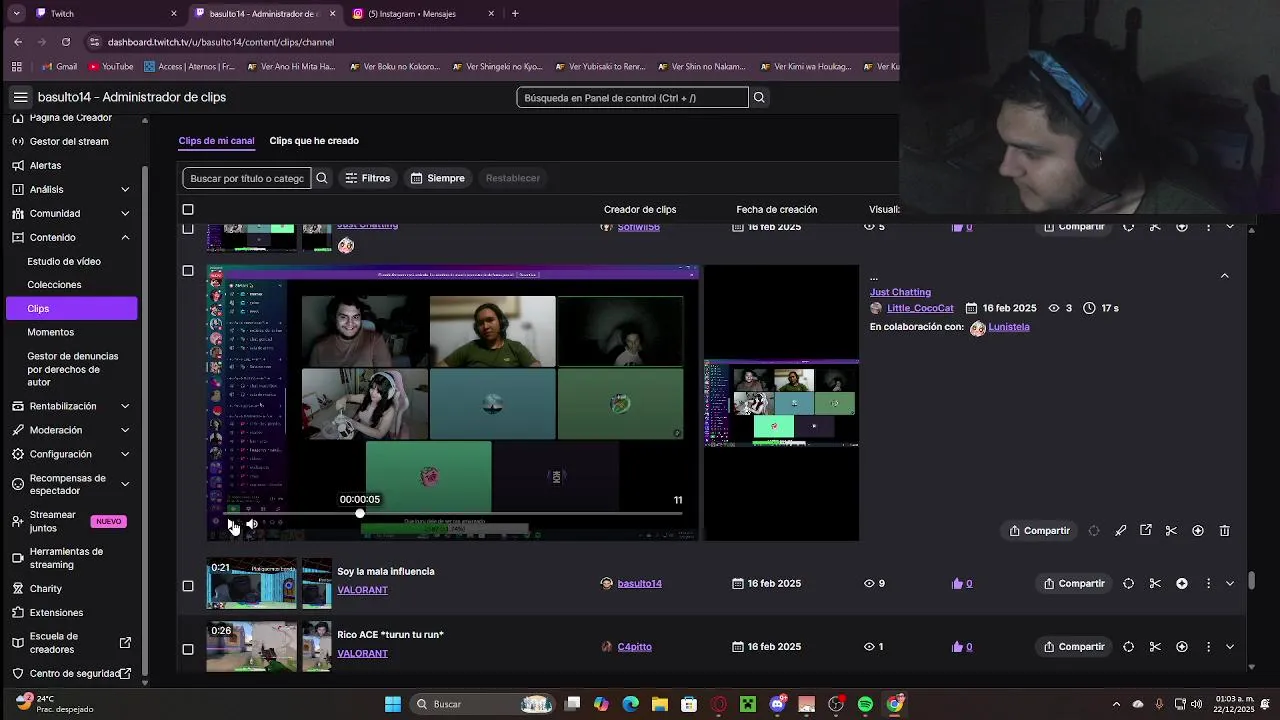Screen dimensions: 1280x720
Task: Open a new browser tab
Action: tap(515, 14)
